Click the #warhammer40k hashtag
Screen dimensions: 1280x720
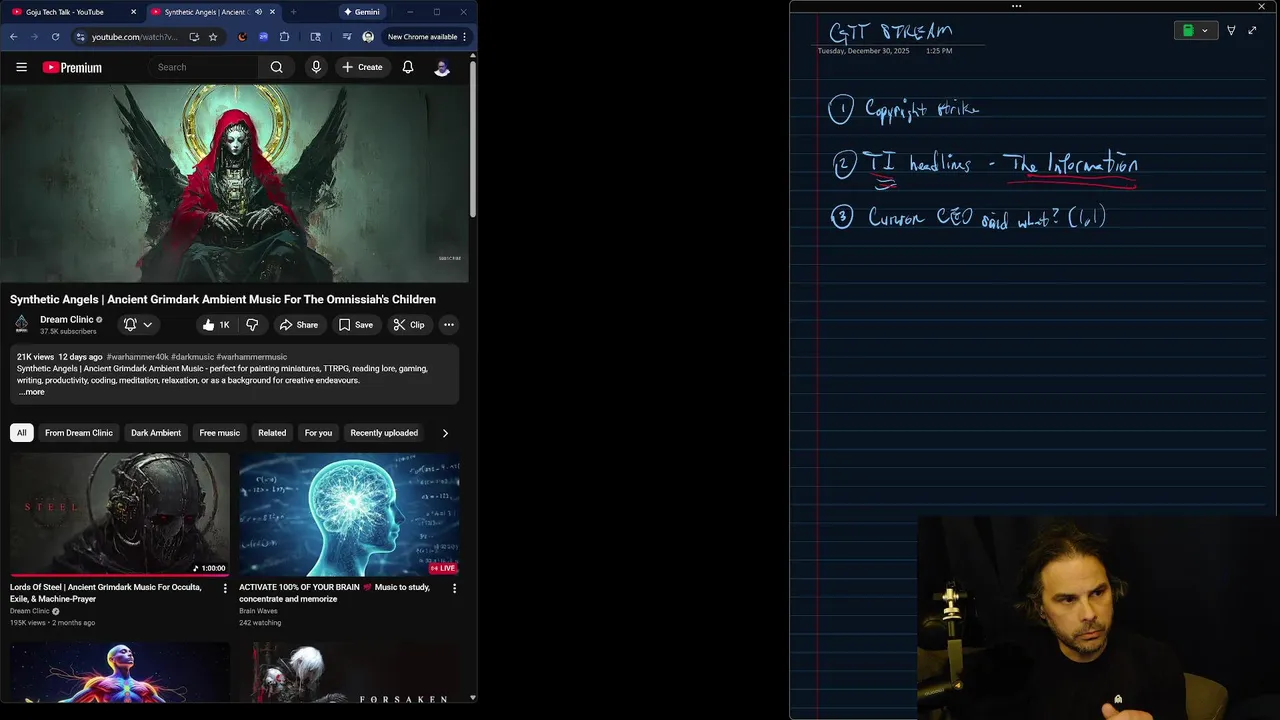pos(138,357)
